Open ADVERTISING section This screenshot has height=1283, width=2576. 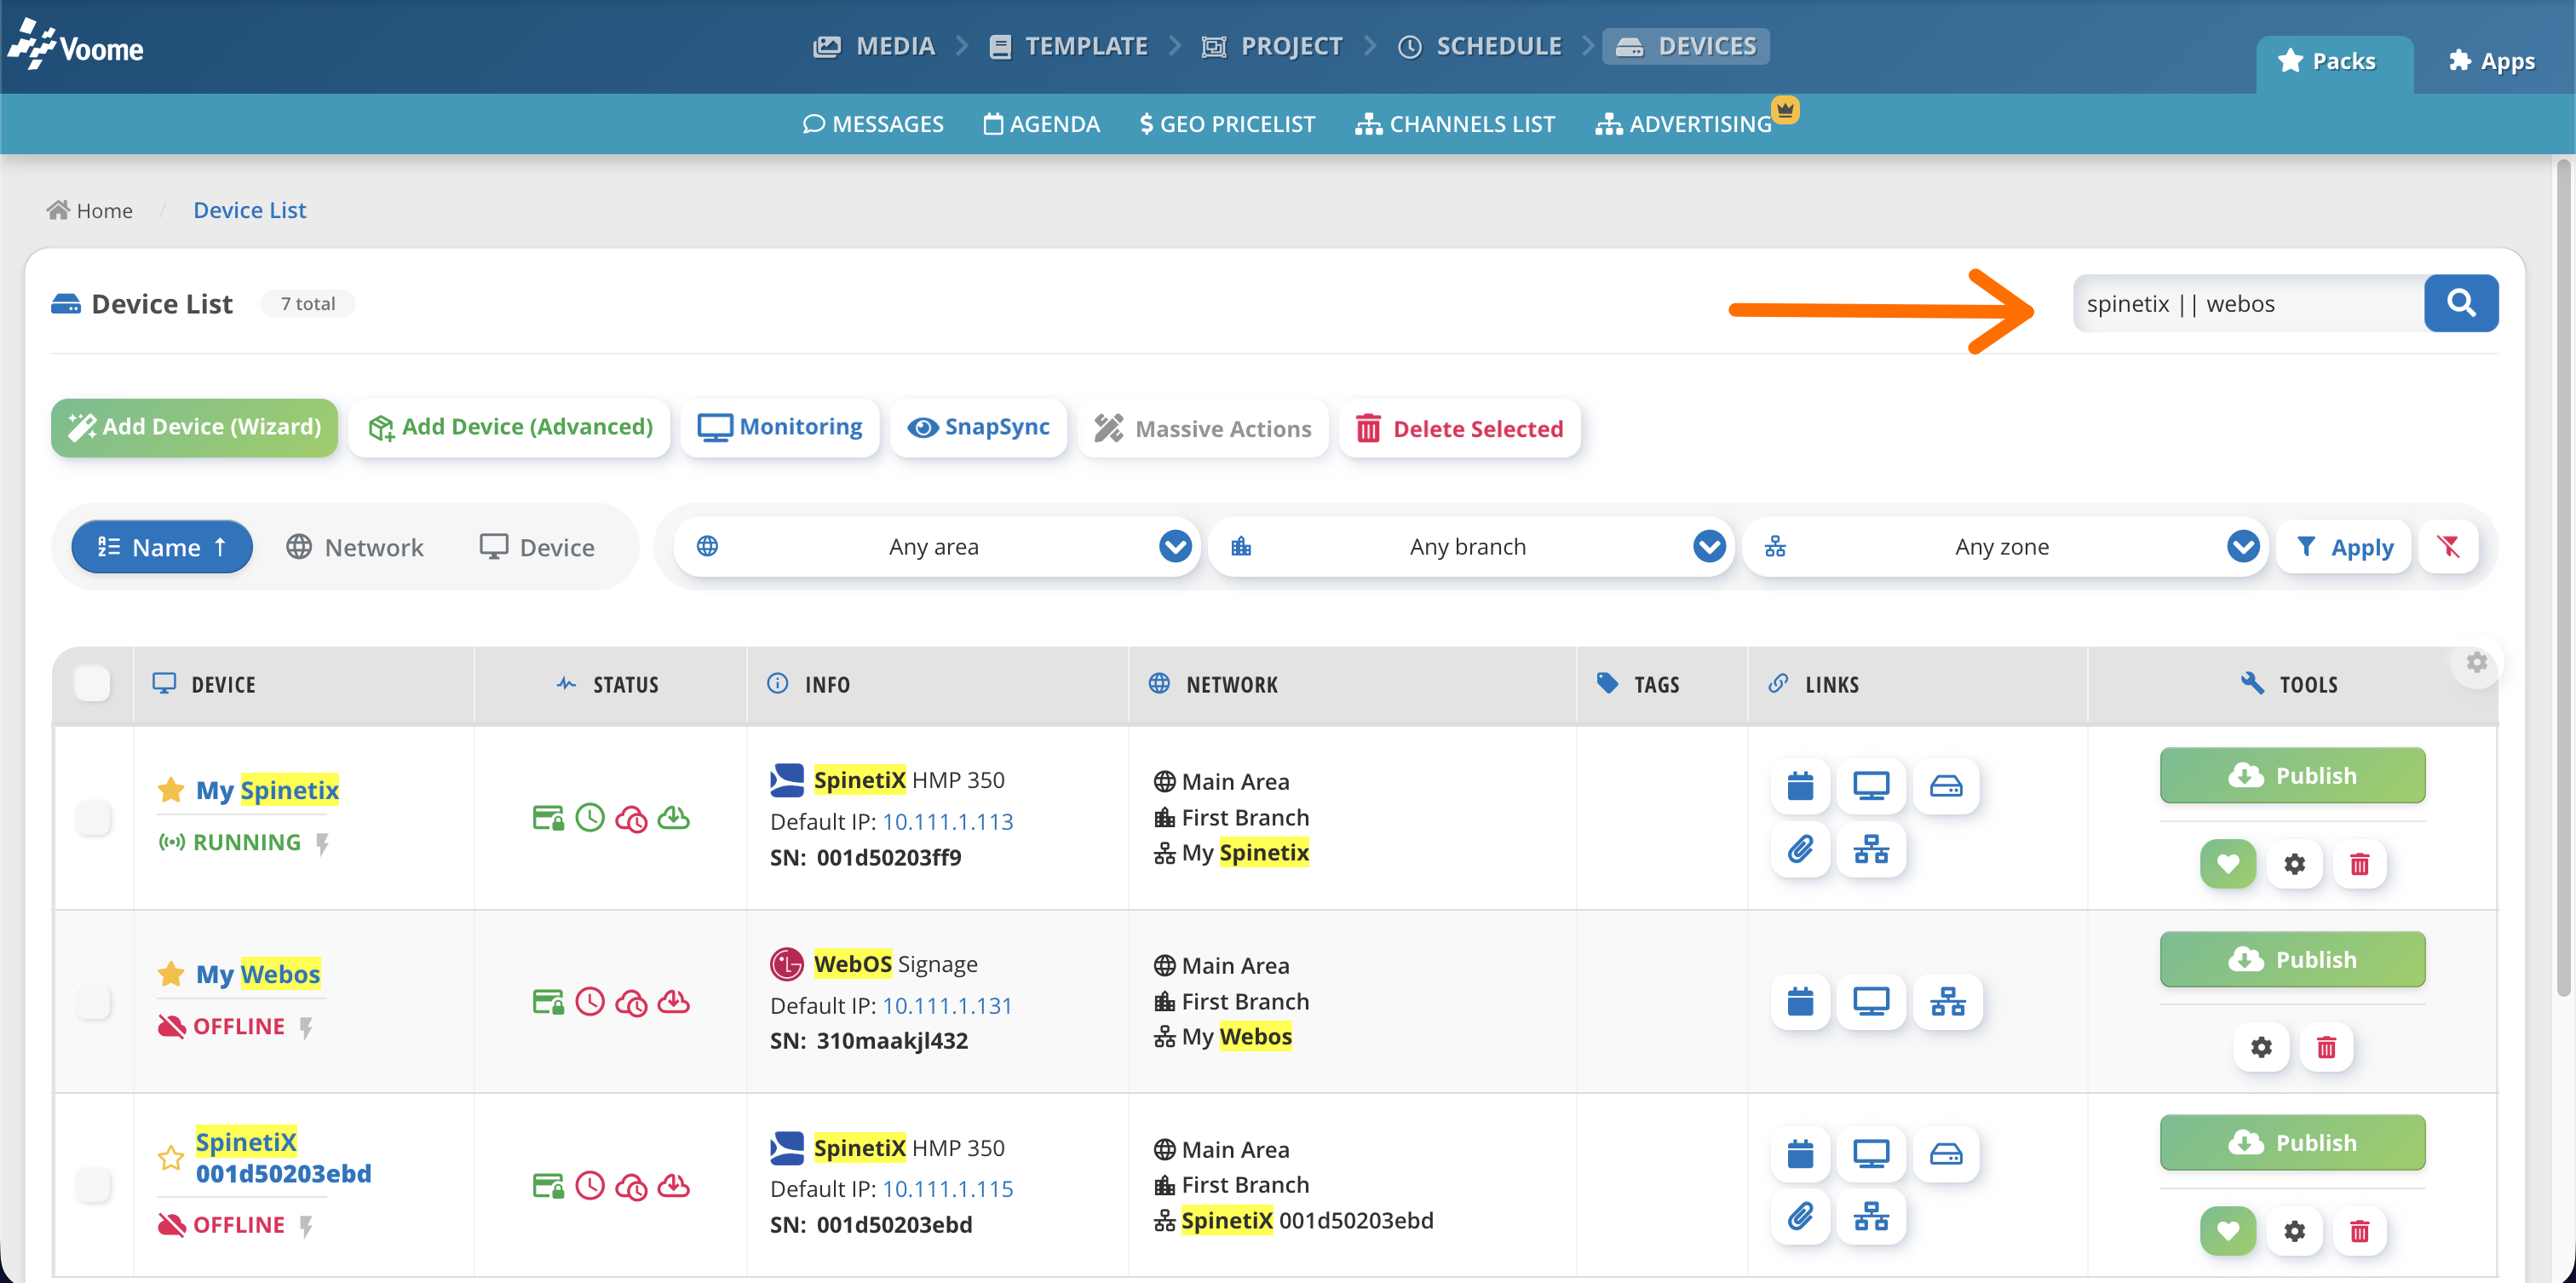click(x=1684, y=124)
